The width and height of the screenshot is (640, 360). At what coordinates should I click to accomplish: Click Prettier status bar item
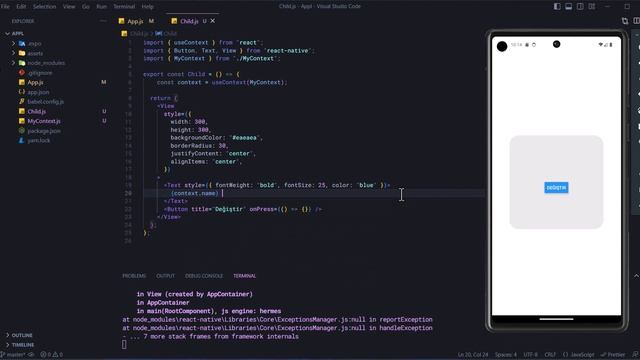613,355
